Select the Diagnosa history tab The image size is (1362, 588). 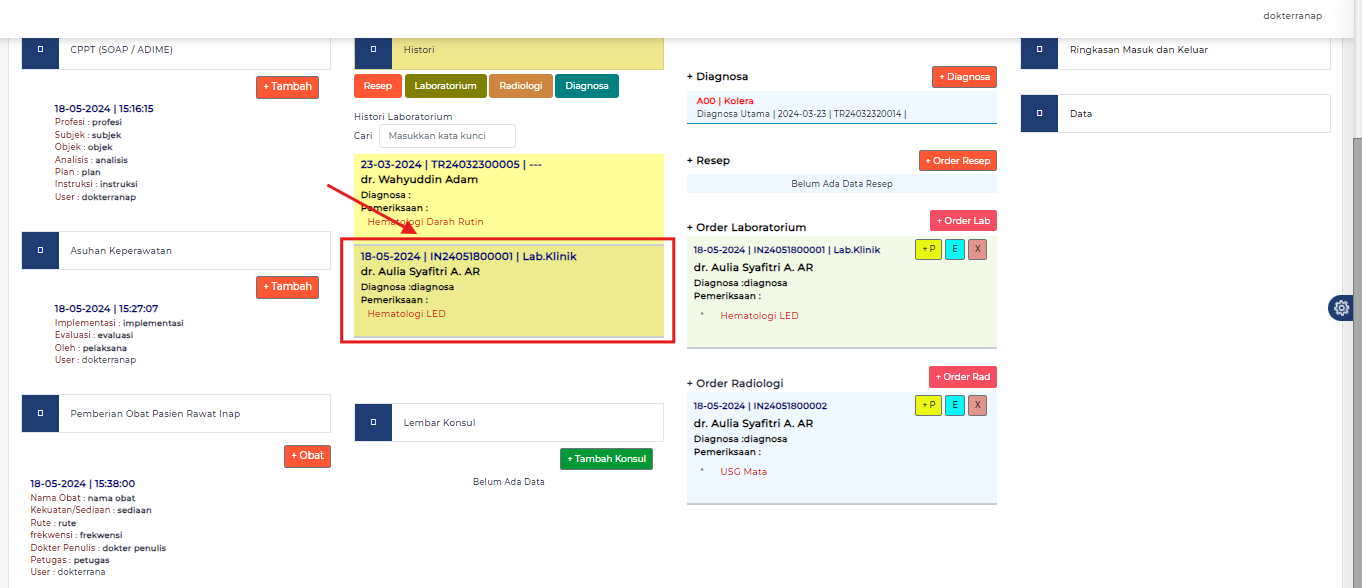click(586, 86)
